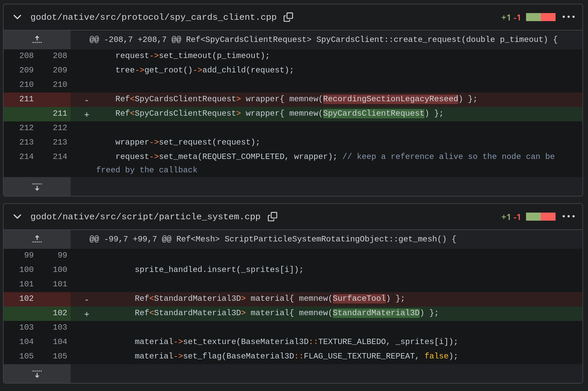Image resolution: width=588 pixels, height=391 pixels.
Task: Expand lines above the create_request hunk
Action: click(37, 39)
